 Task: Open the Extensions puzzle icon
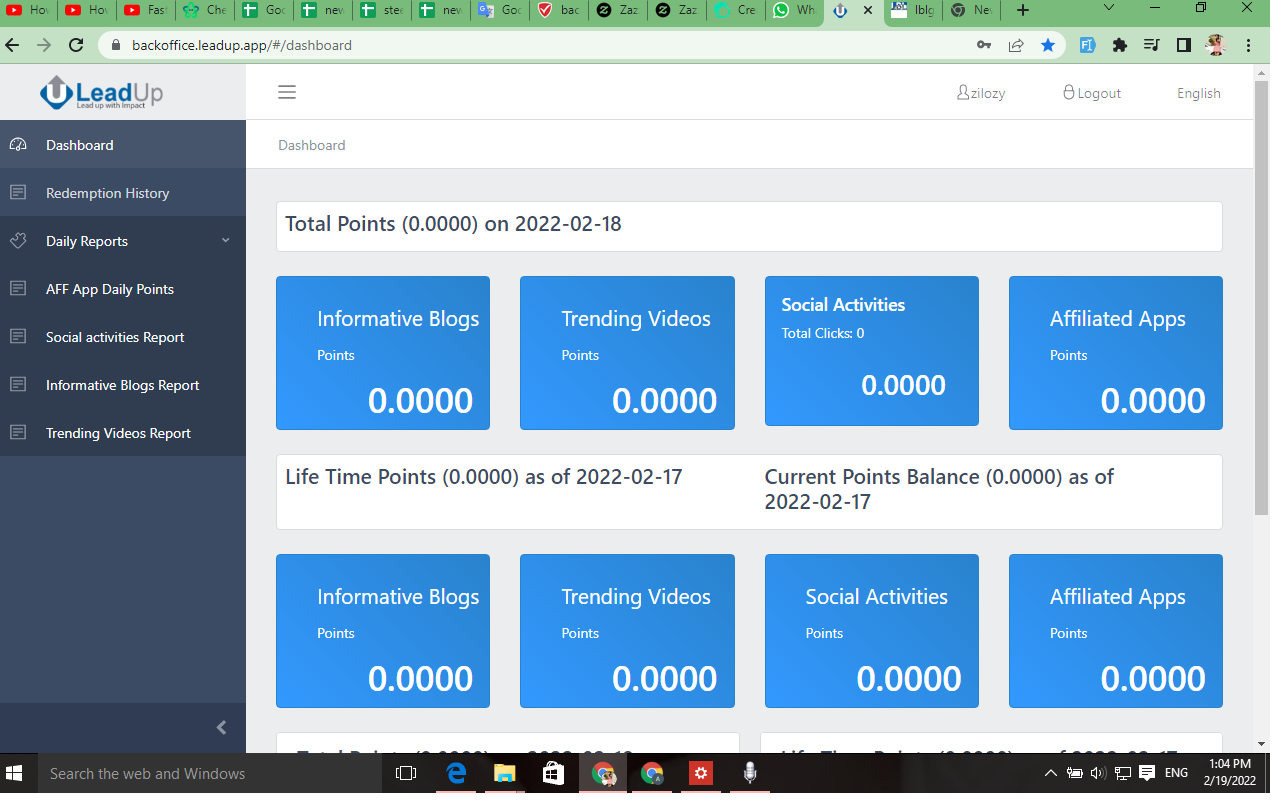(x=1120, y=45)
